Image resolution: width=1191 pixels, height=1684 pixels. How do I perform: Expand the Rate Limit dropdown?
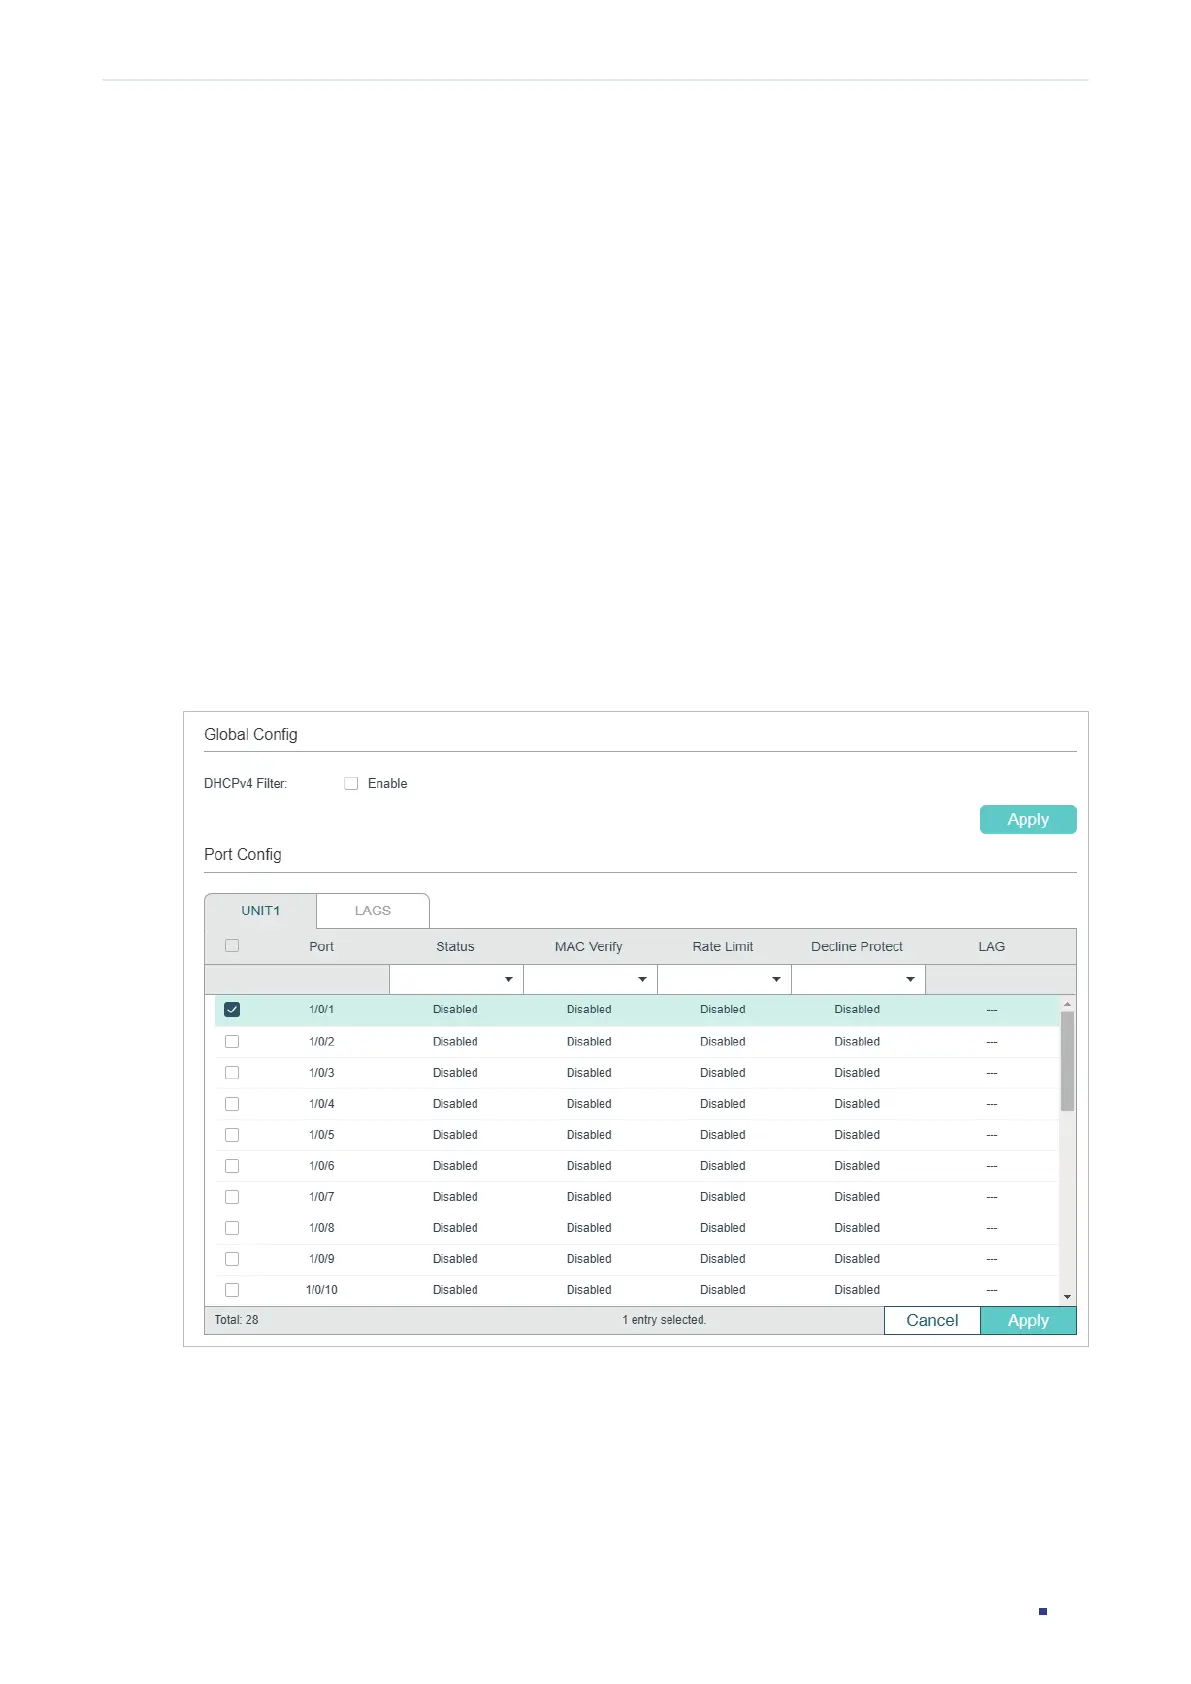point(724,979)
